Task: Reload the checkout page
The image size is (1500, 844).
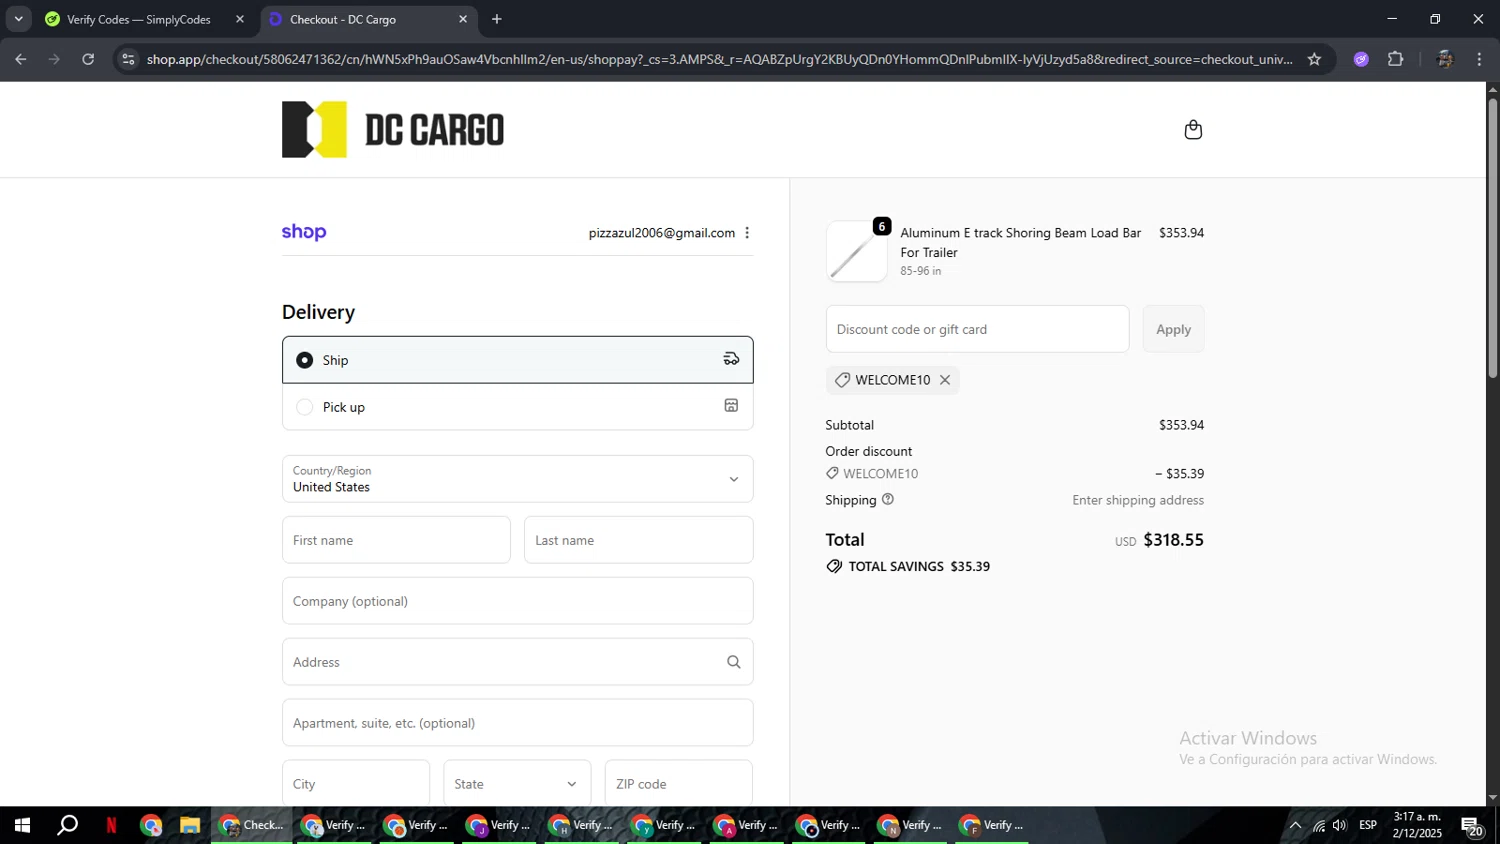Action: coord(88,59)
